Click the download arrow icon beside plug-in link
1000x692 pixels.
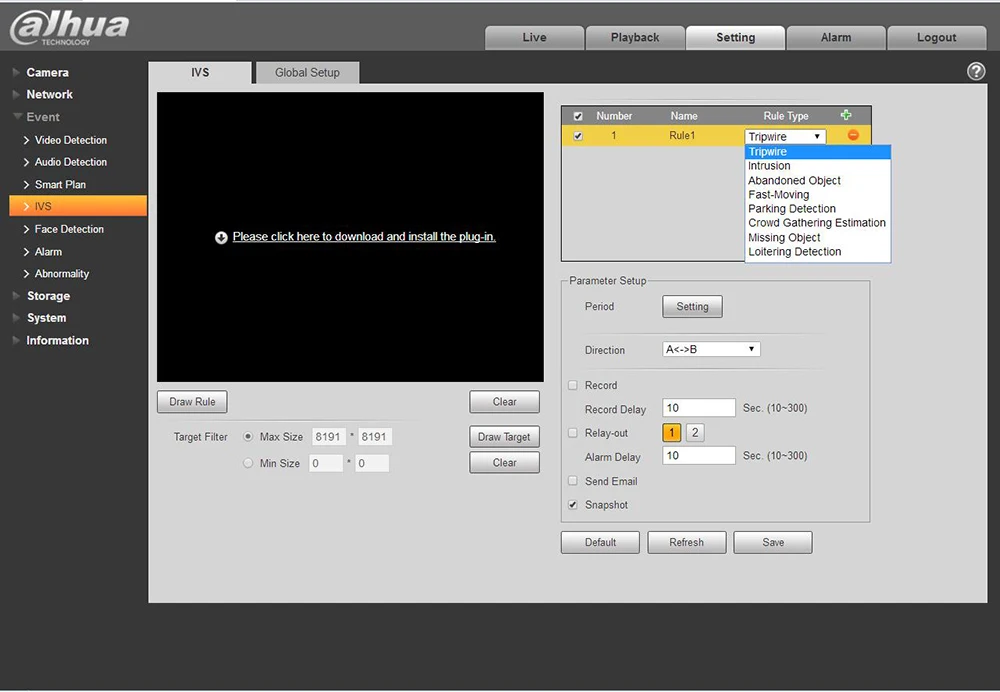pos(221,237)
